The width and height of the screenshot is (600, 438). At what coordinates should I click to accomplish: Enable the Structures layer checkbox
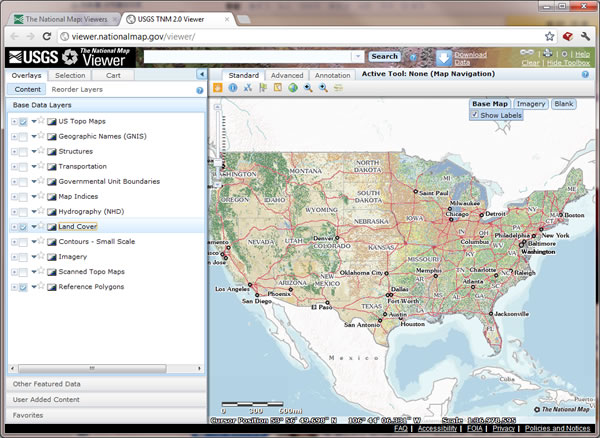click(23, 152)
